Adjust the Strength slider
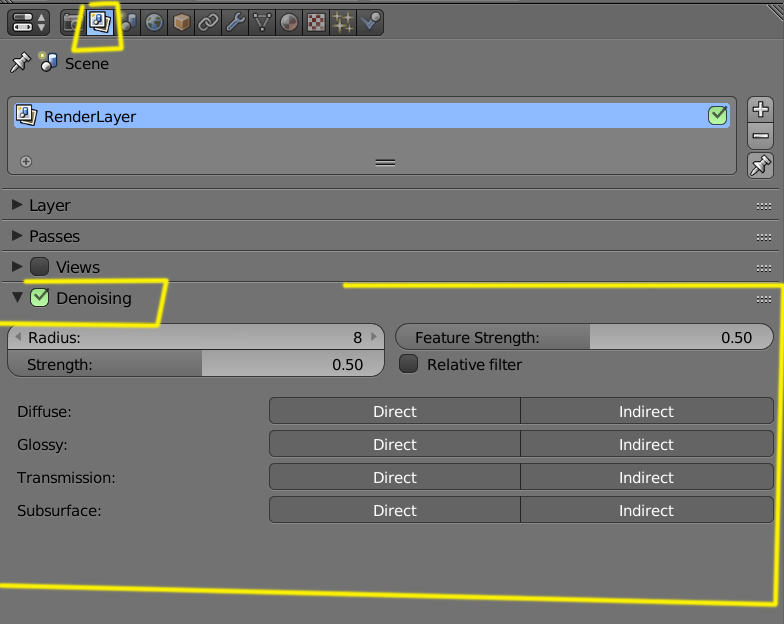The image size is (784, 624). pos(196,364)
